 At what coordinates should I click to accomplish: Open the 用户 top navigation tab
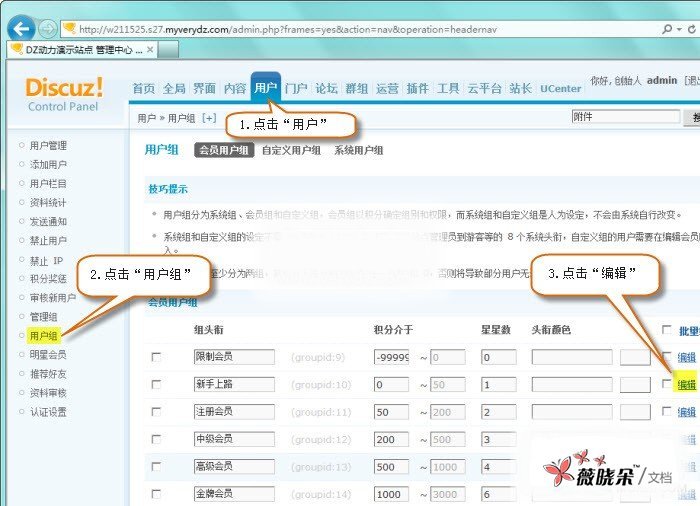265,88
